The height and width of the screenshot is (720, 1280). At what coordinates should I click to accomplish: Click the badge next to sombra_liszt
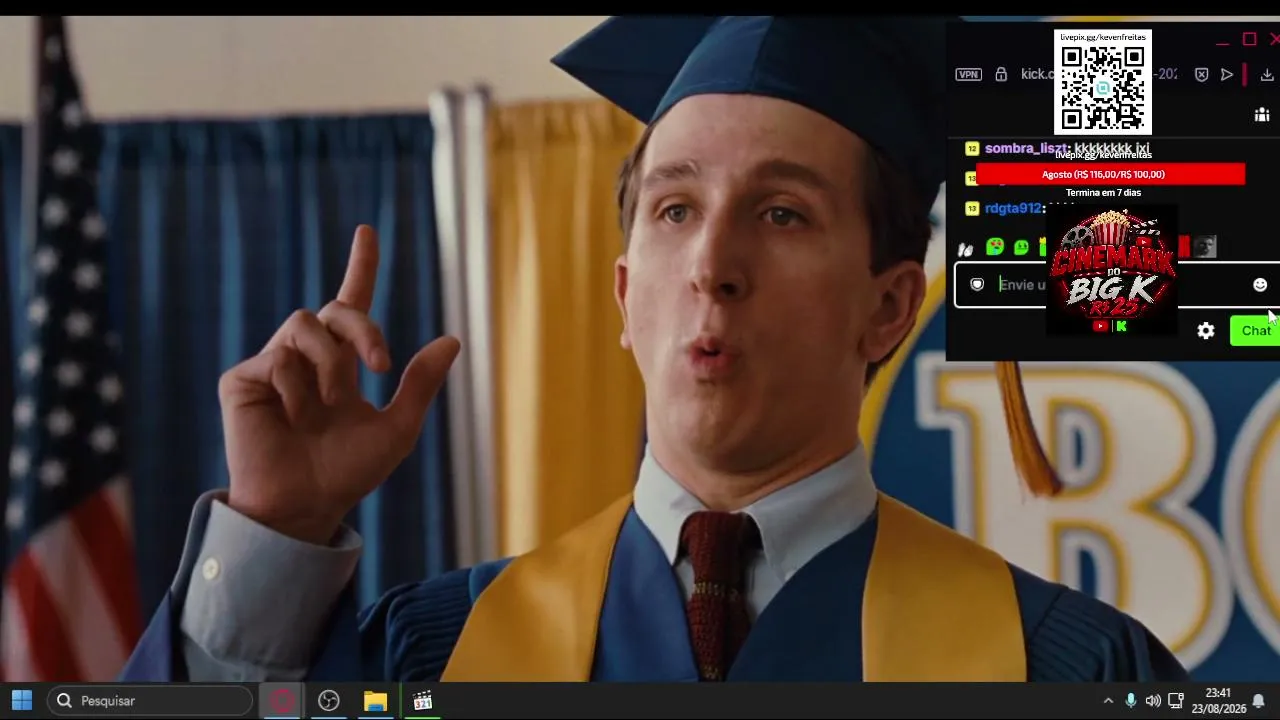(972, 149)
